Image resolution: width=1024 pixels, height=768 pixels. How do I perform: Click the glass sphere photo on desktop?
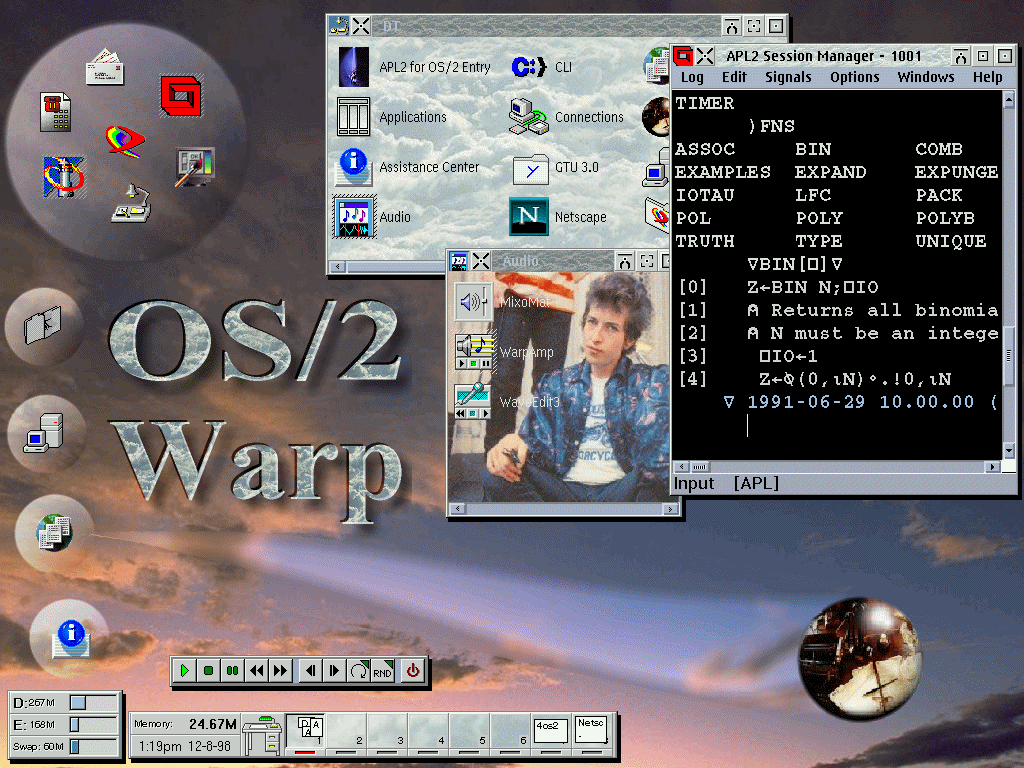(859, 658)
